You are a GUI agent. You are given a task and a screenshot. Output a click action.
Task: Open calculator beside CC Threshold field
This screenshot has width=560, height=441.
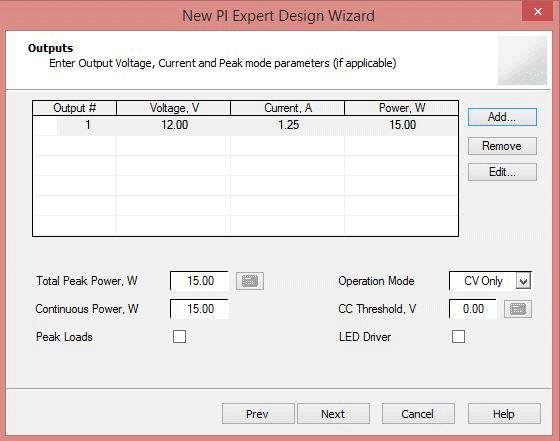tap(518, 309)
